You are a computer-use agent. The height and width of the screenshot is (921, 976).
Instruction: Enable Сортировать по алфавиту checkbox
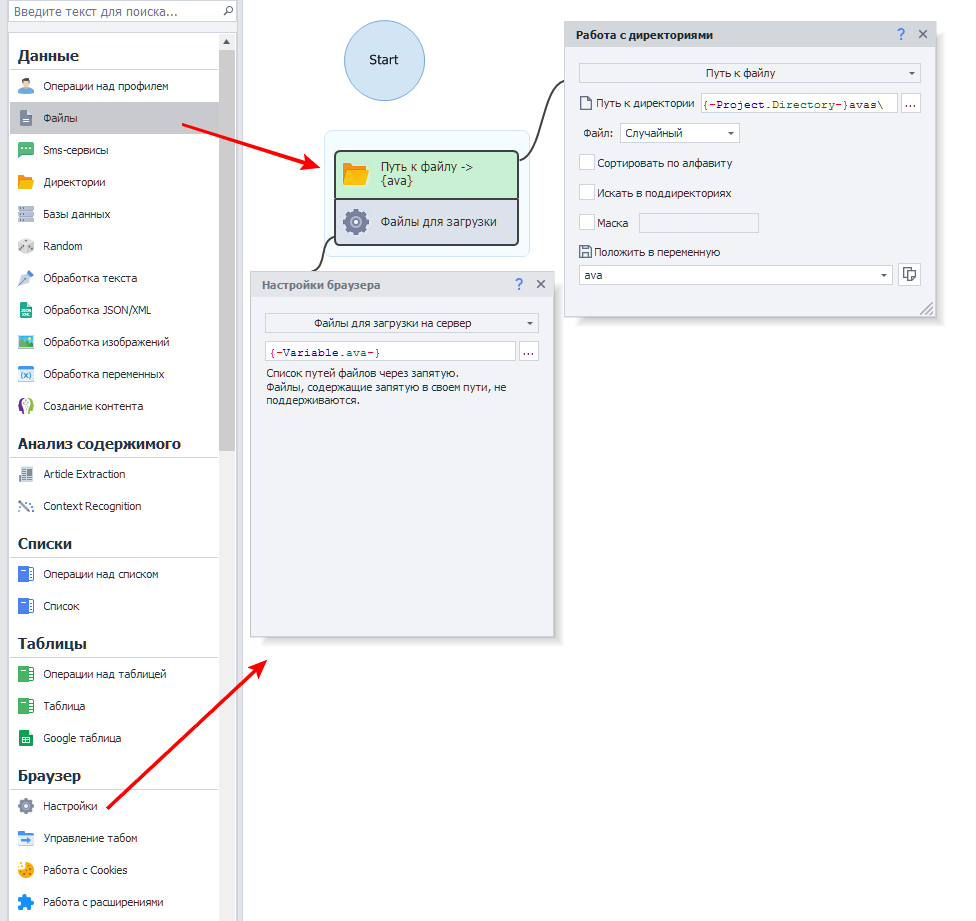click(586, 162)
